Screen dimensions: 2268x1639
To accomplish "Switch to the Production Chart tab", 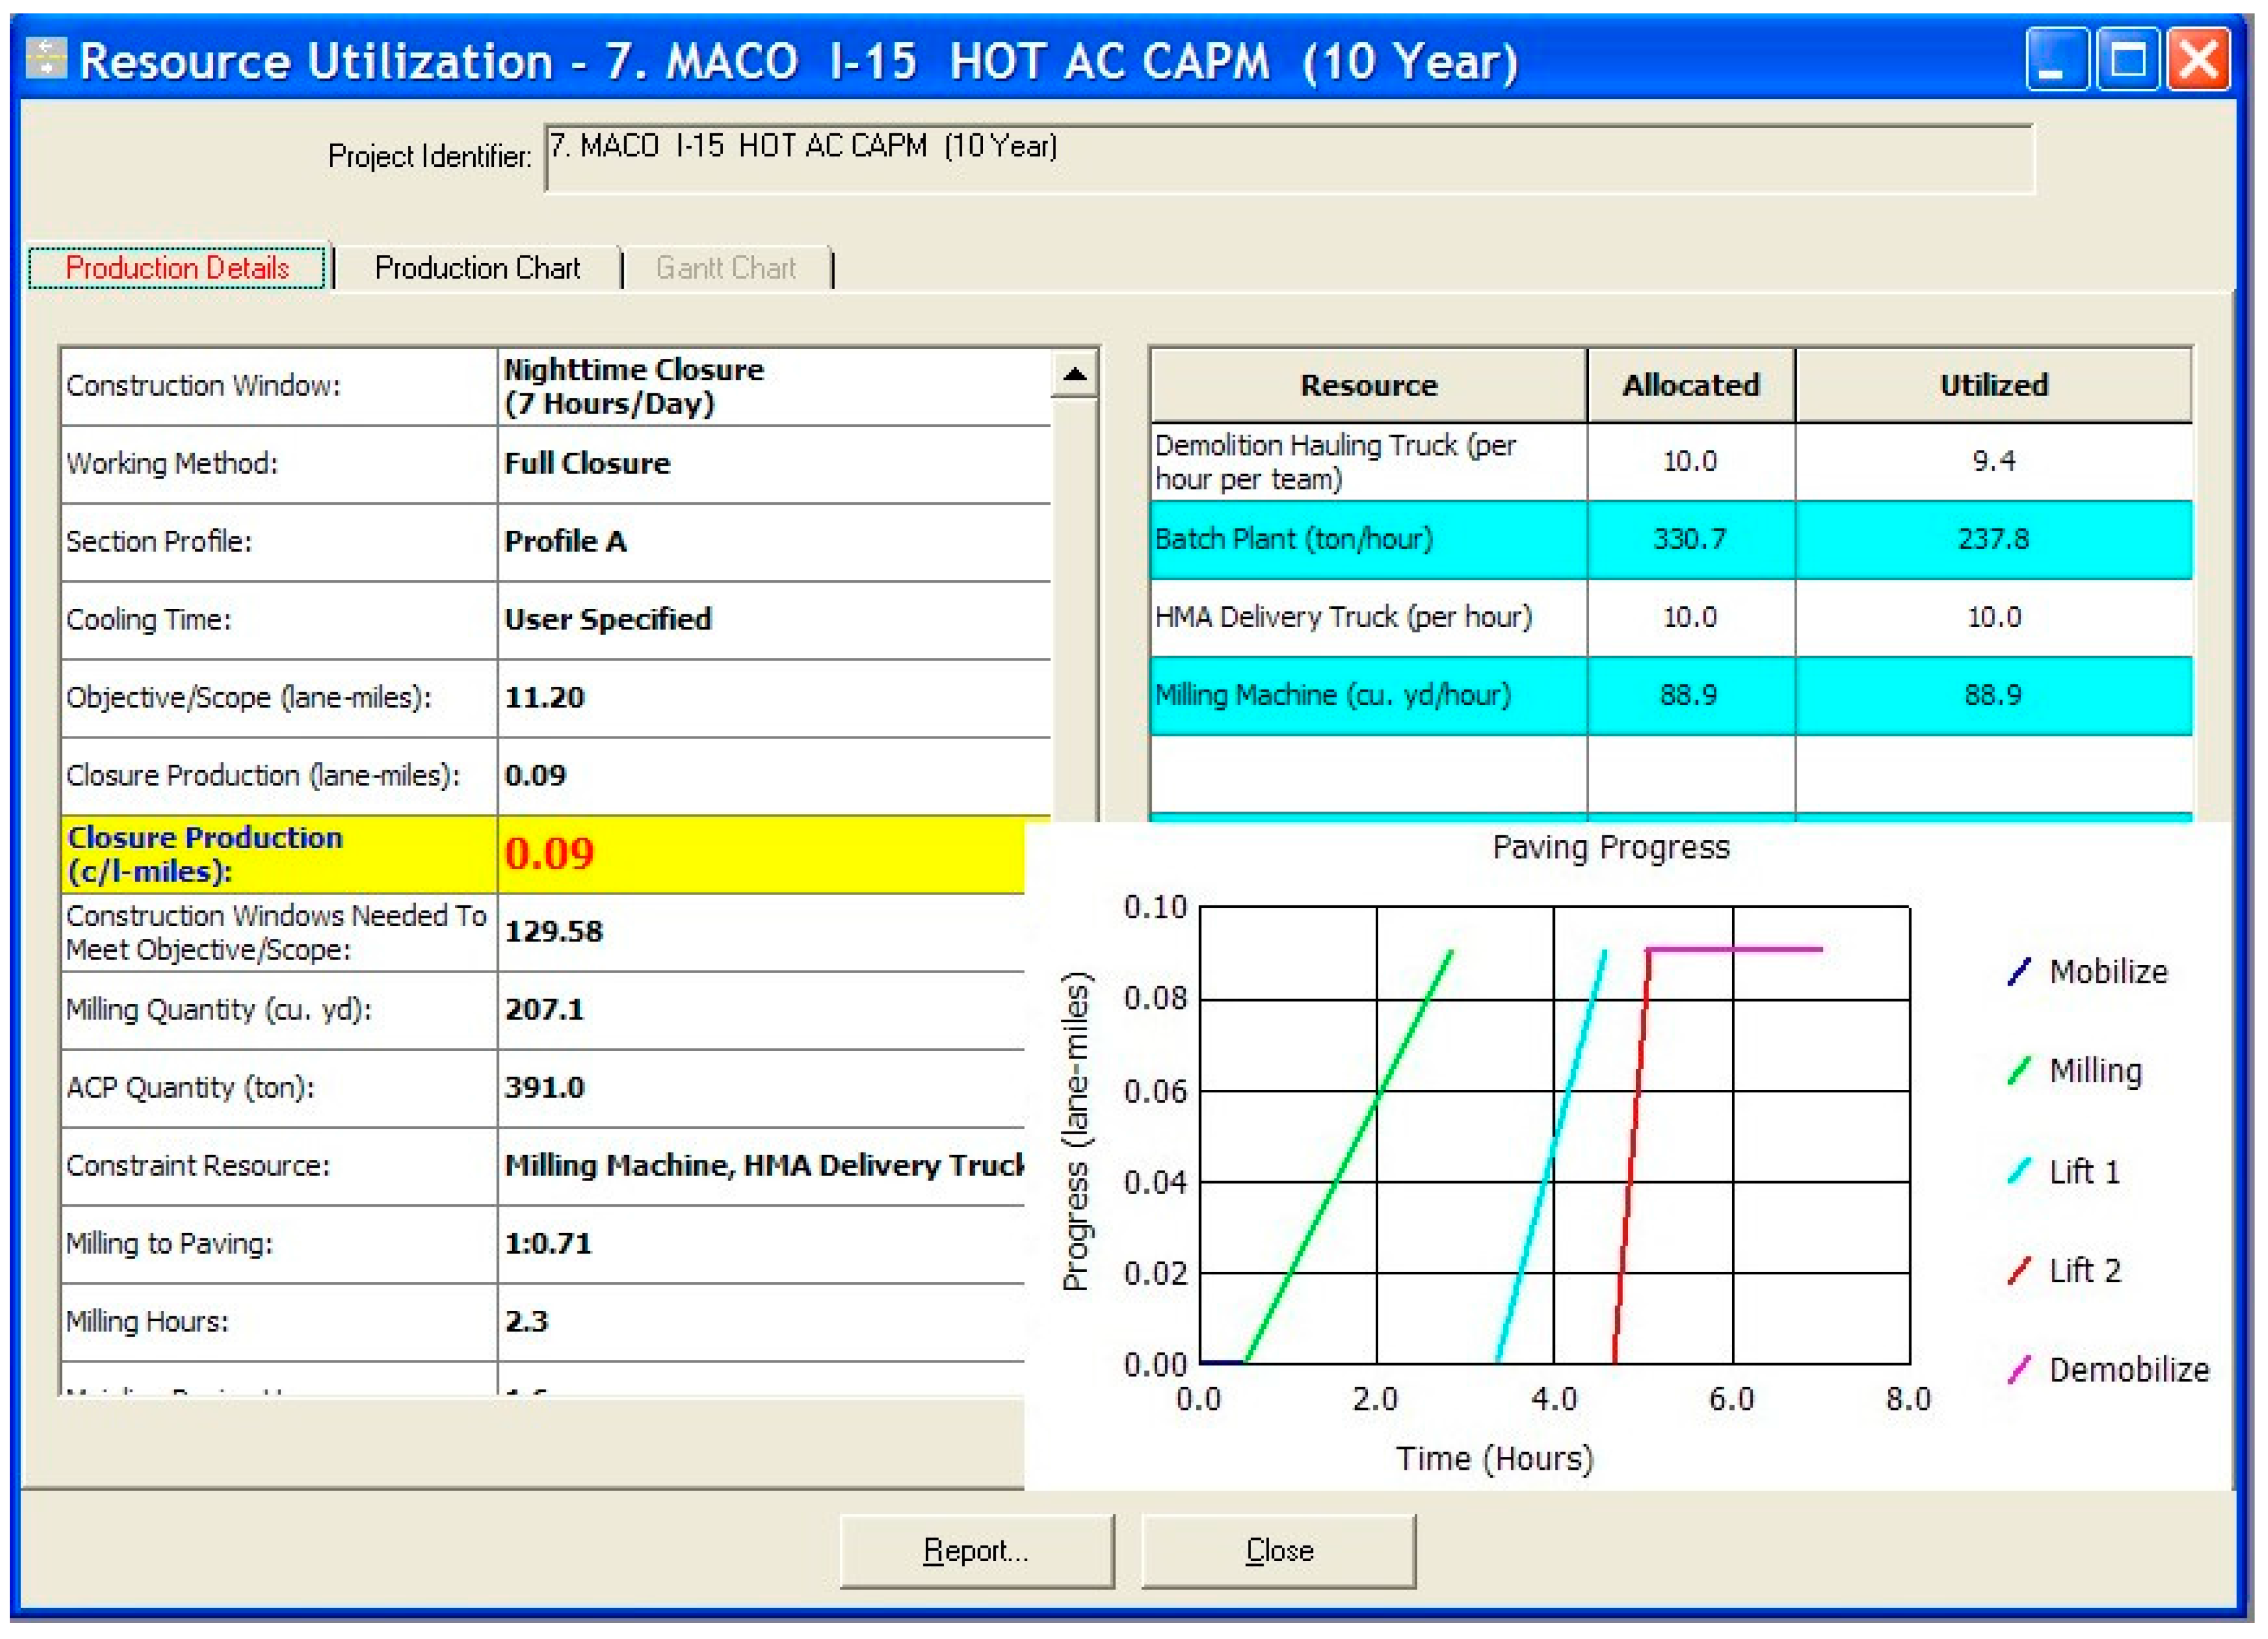I will [477, 268].
